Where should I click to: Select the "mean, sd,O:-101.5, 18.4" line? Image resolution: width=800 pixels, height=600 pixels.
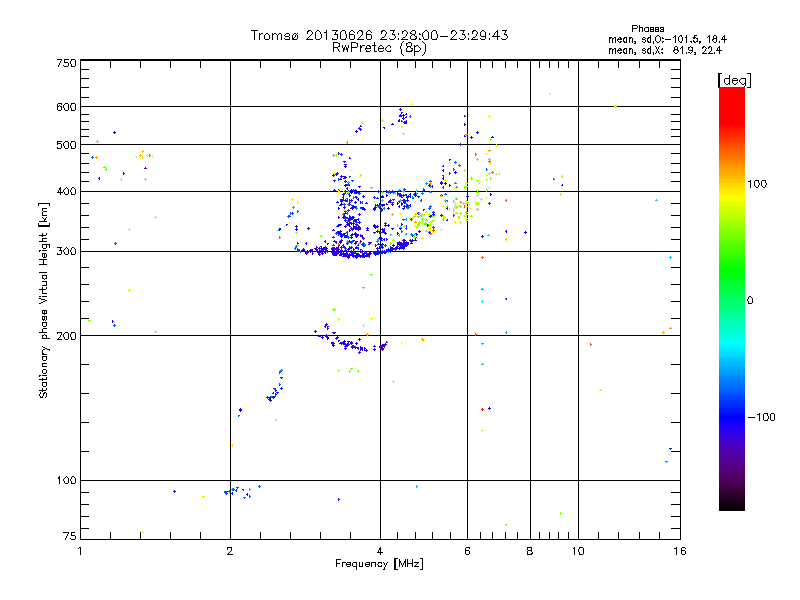pos(667,39)
